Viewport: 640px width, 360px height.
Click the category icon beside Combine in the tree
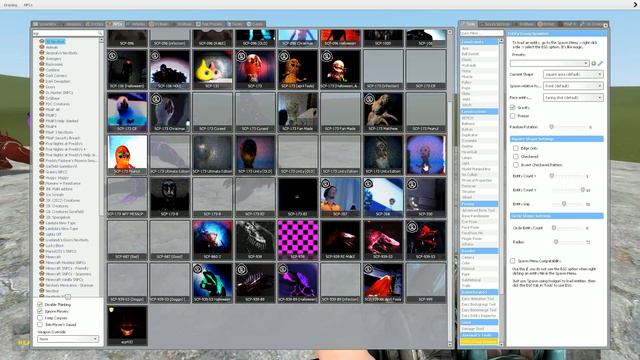42,70
